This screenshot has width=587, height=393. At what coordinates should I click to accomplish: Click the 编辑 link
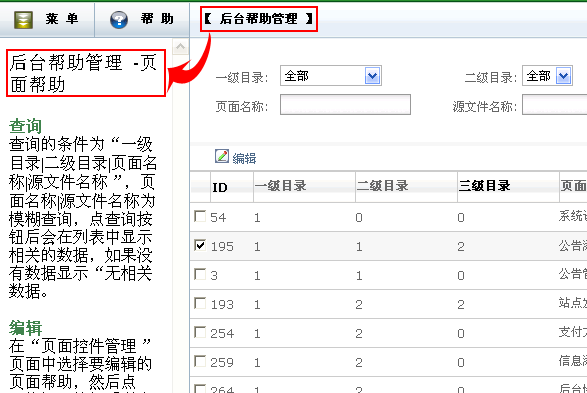244,158
